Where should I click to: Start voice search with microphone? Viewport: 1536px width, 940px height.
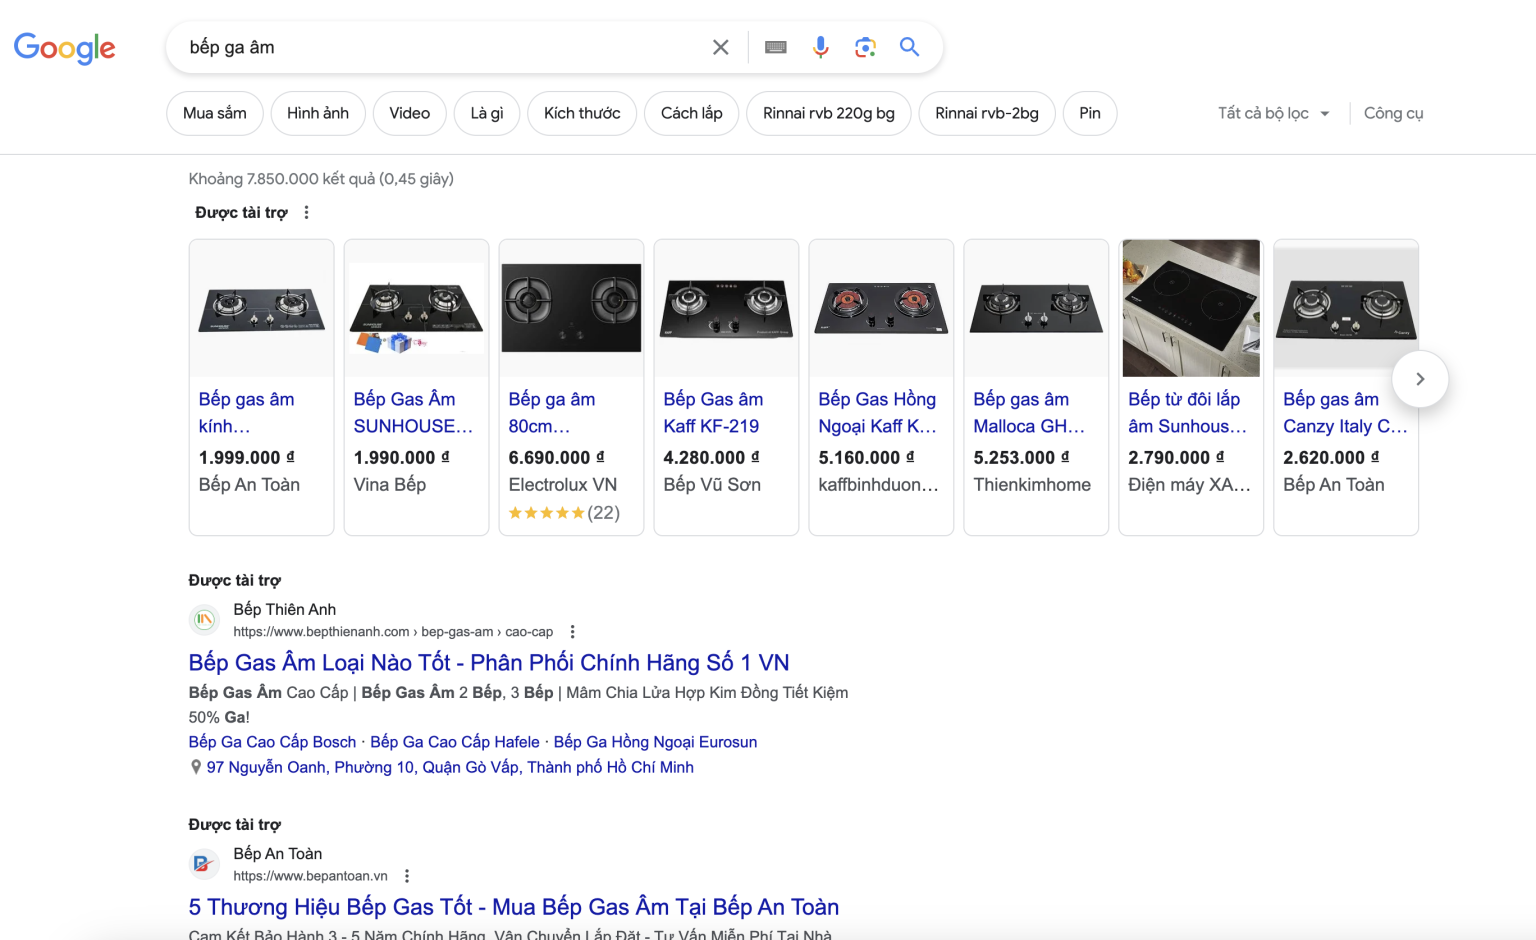tap(820, 47)
